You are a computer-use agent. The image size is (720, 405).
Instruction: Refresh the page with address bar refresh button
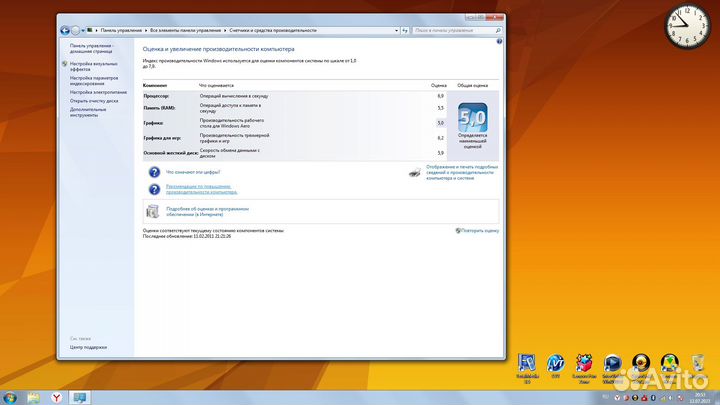tap(405, 30)
